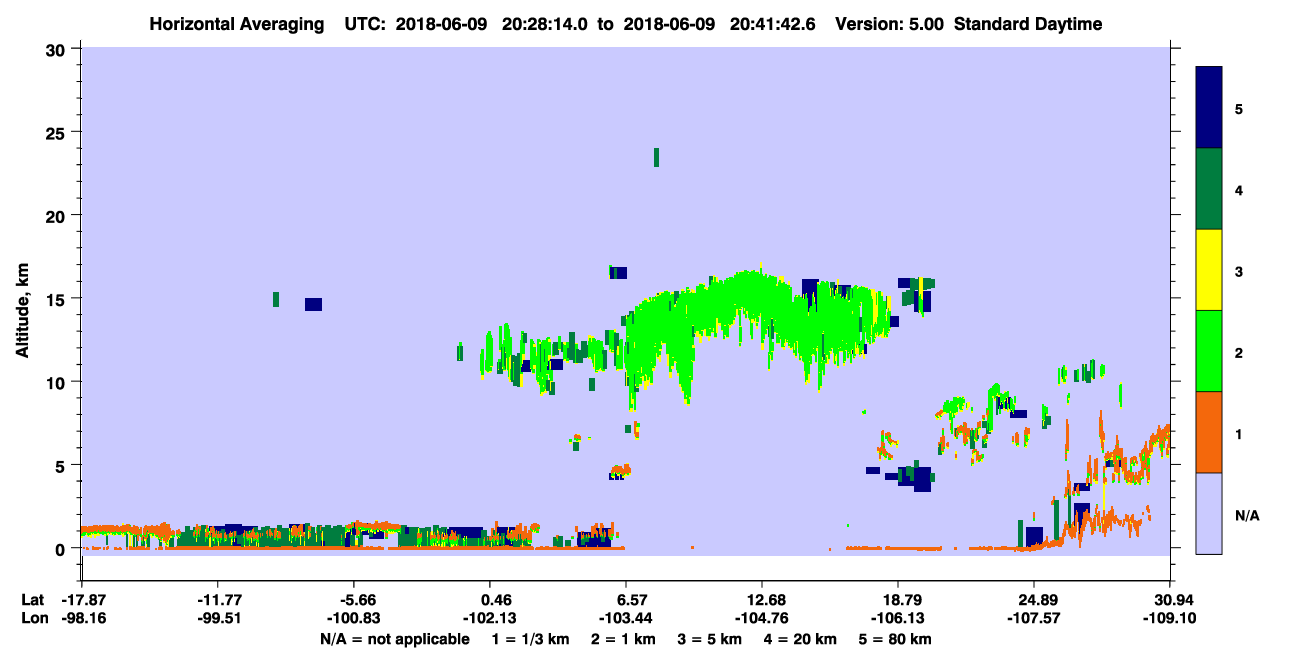Click the colorbar label N/A

click(1246, 515)
